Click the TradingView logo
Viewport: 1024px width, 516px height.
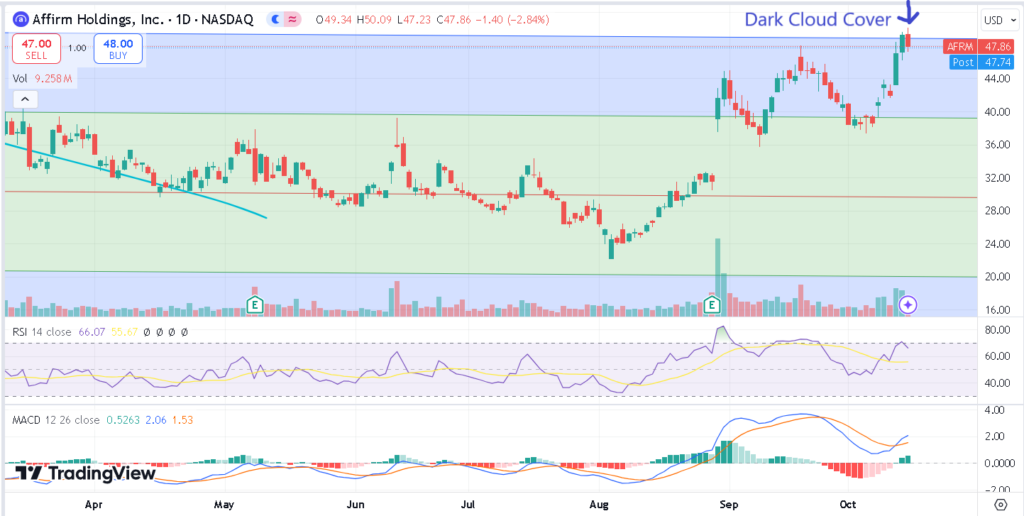click(86, 473)
